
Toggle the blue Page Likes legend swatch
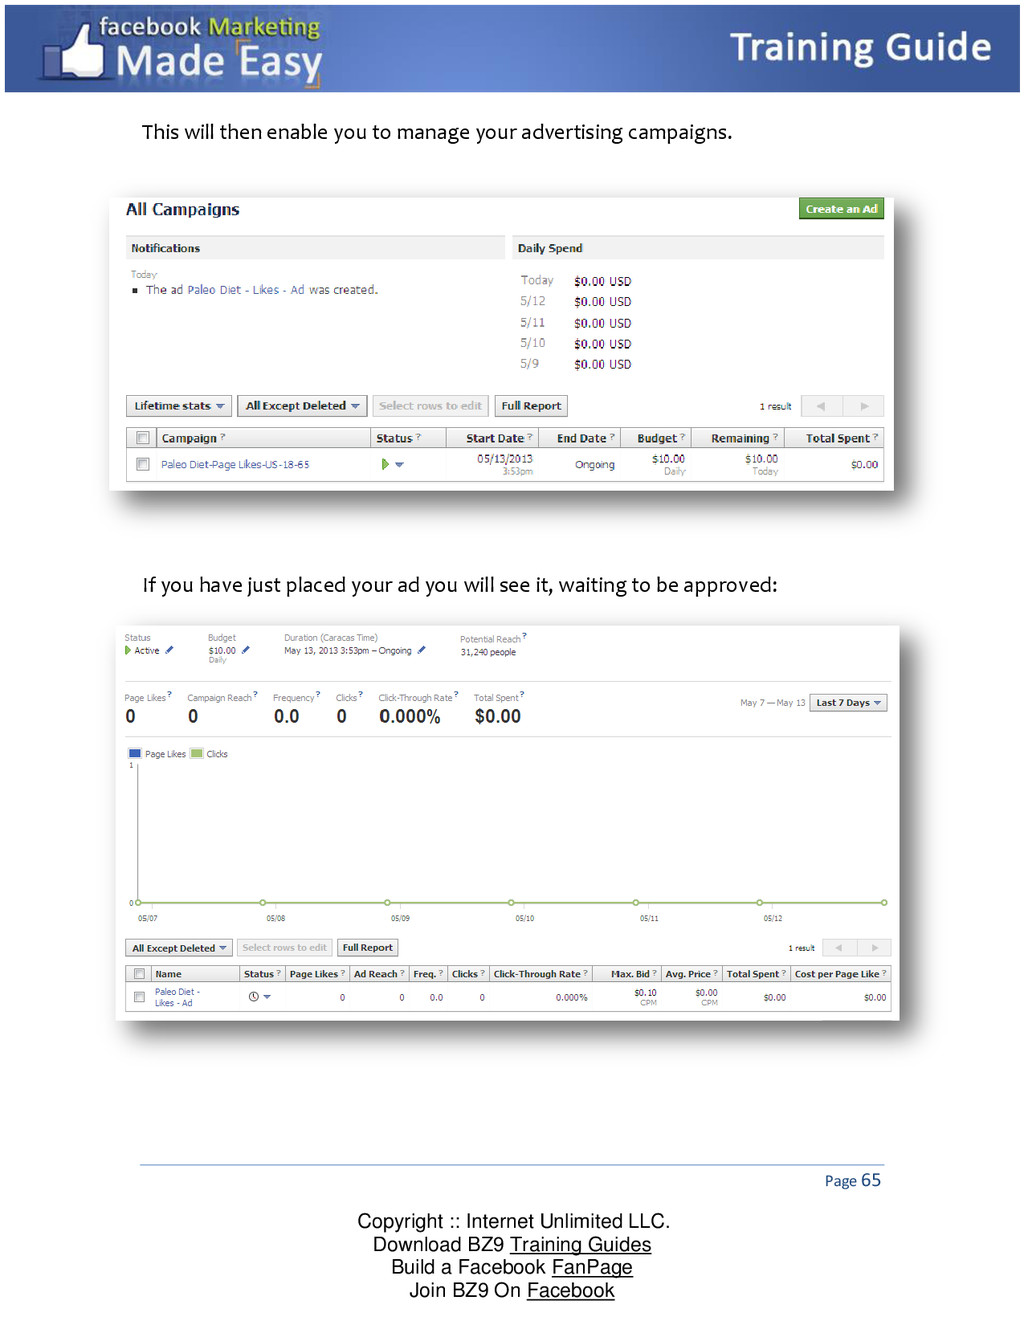[135, 754]
